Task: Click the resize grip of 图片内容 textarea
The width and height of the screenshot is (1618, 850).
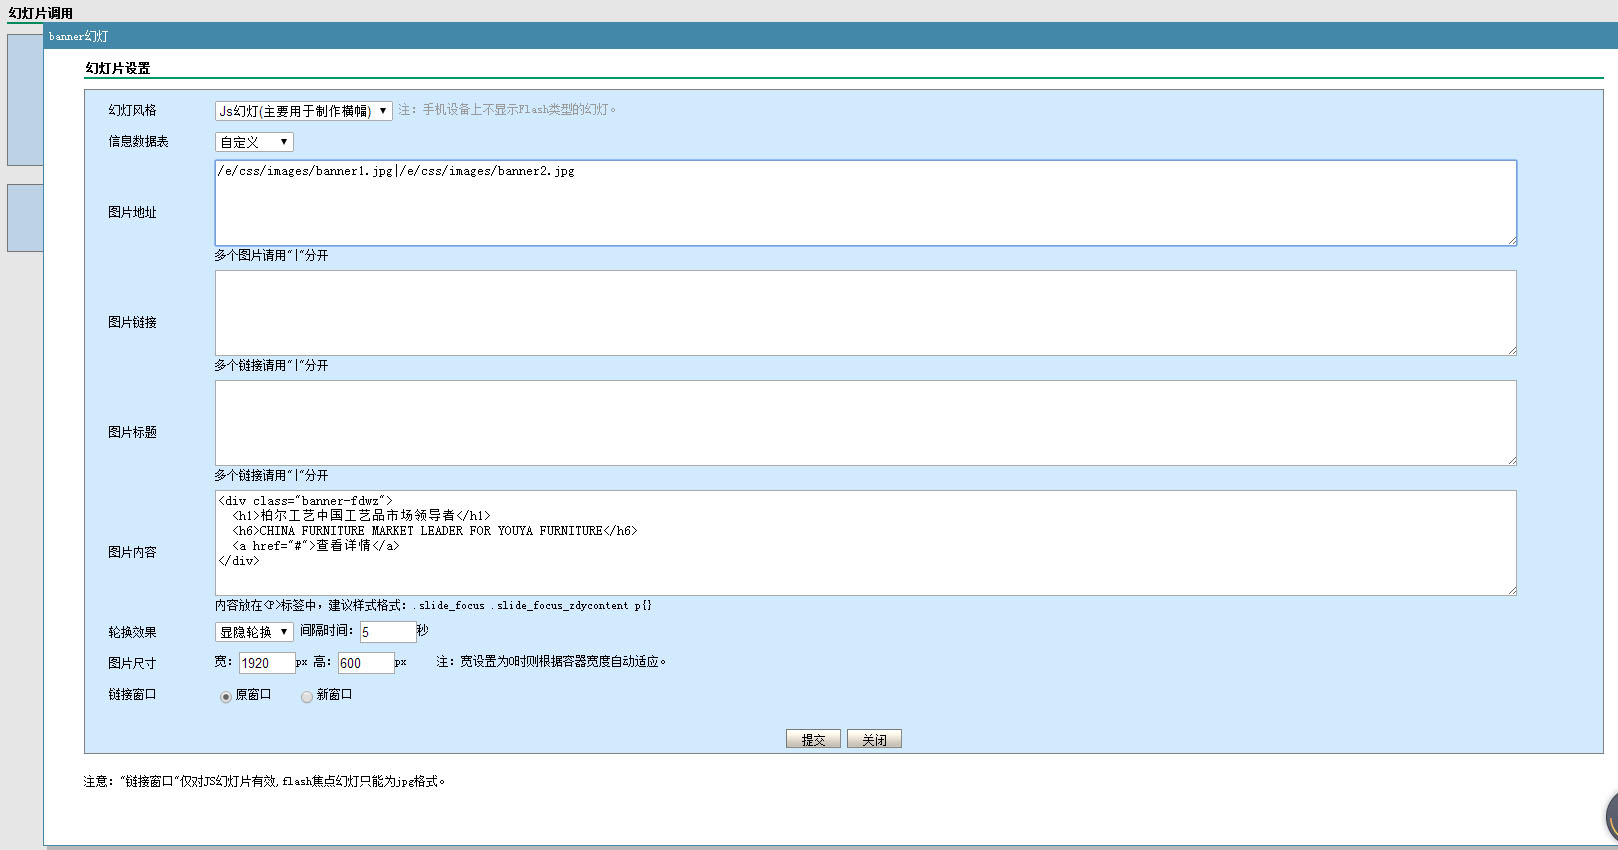Action: pos(1512,591)
